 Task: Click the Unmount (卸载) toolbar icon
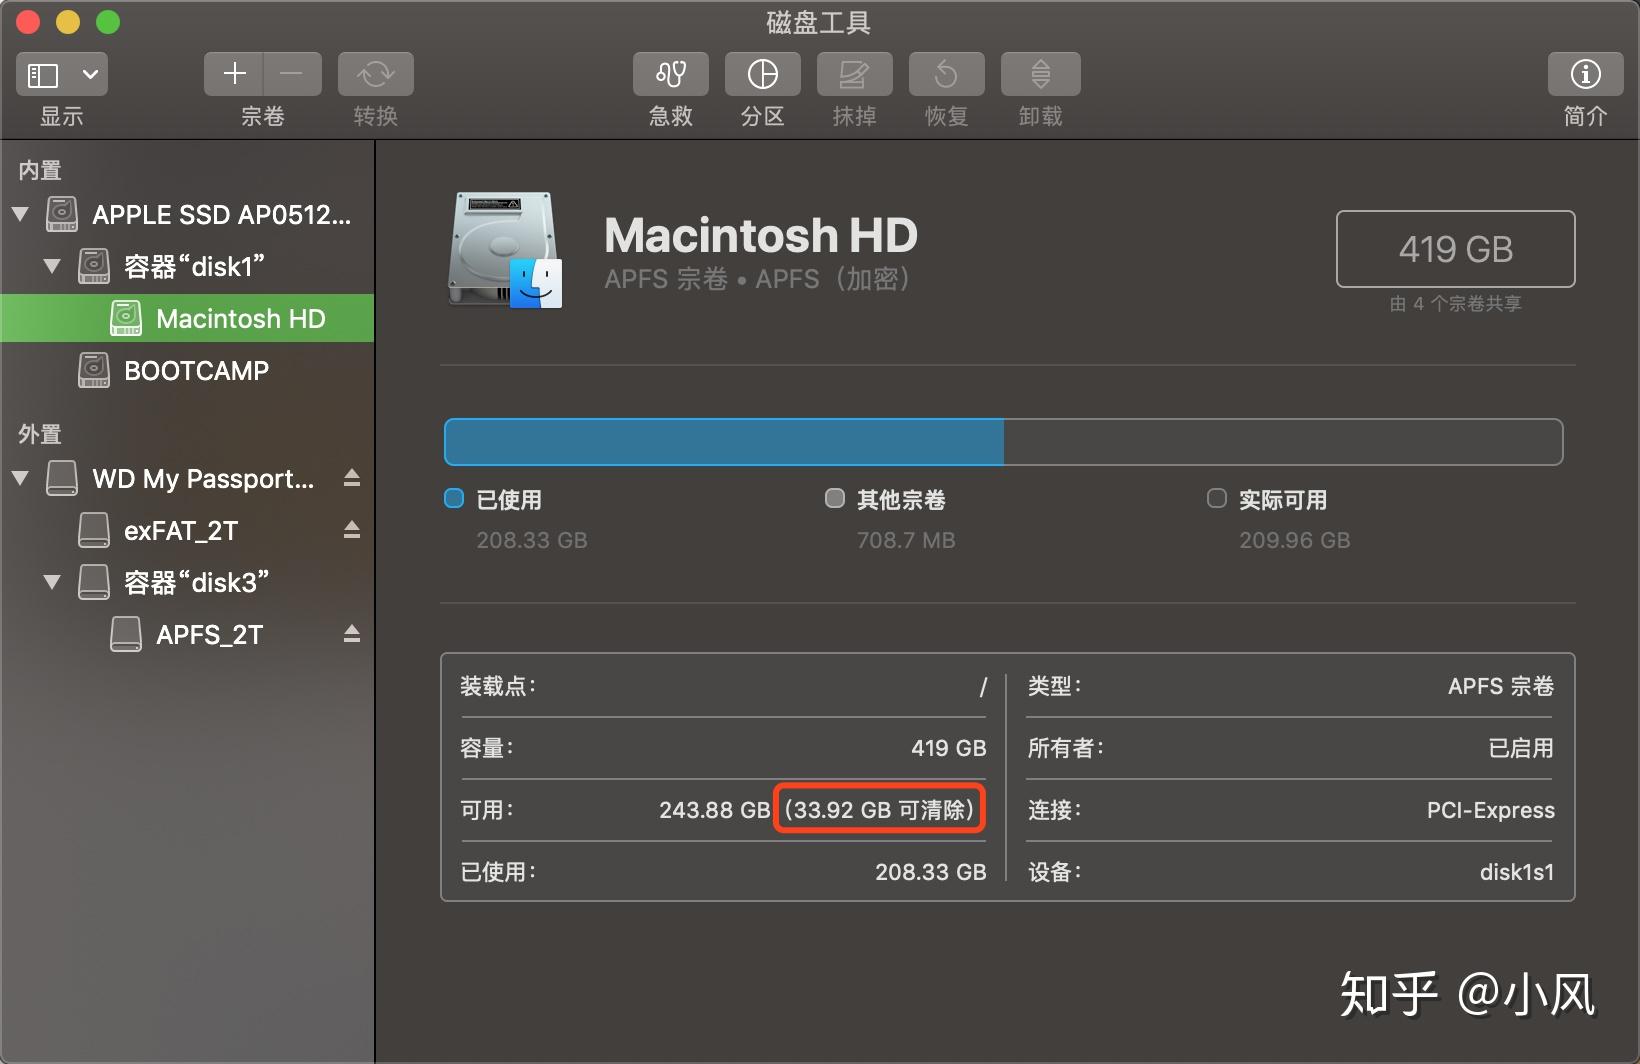[x=1041, y=74]
